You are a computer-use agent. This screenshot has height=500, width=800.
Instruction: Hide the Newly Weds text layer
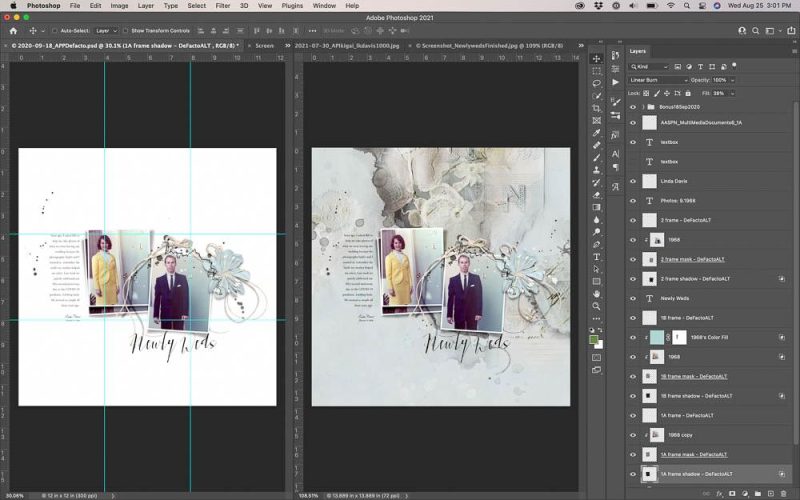pyautogui.click(x=633, y=298)
